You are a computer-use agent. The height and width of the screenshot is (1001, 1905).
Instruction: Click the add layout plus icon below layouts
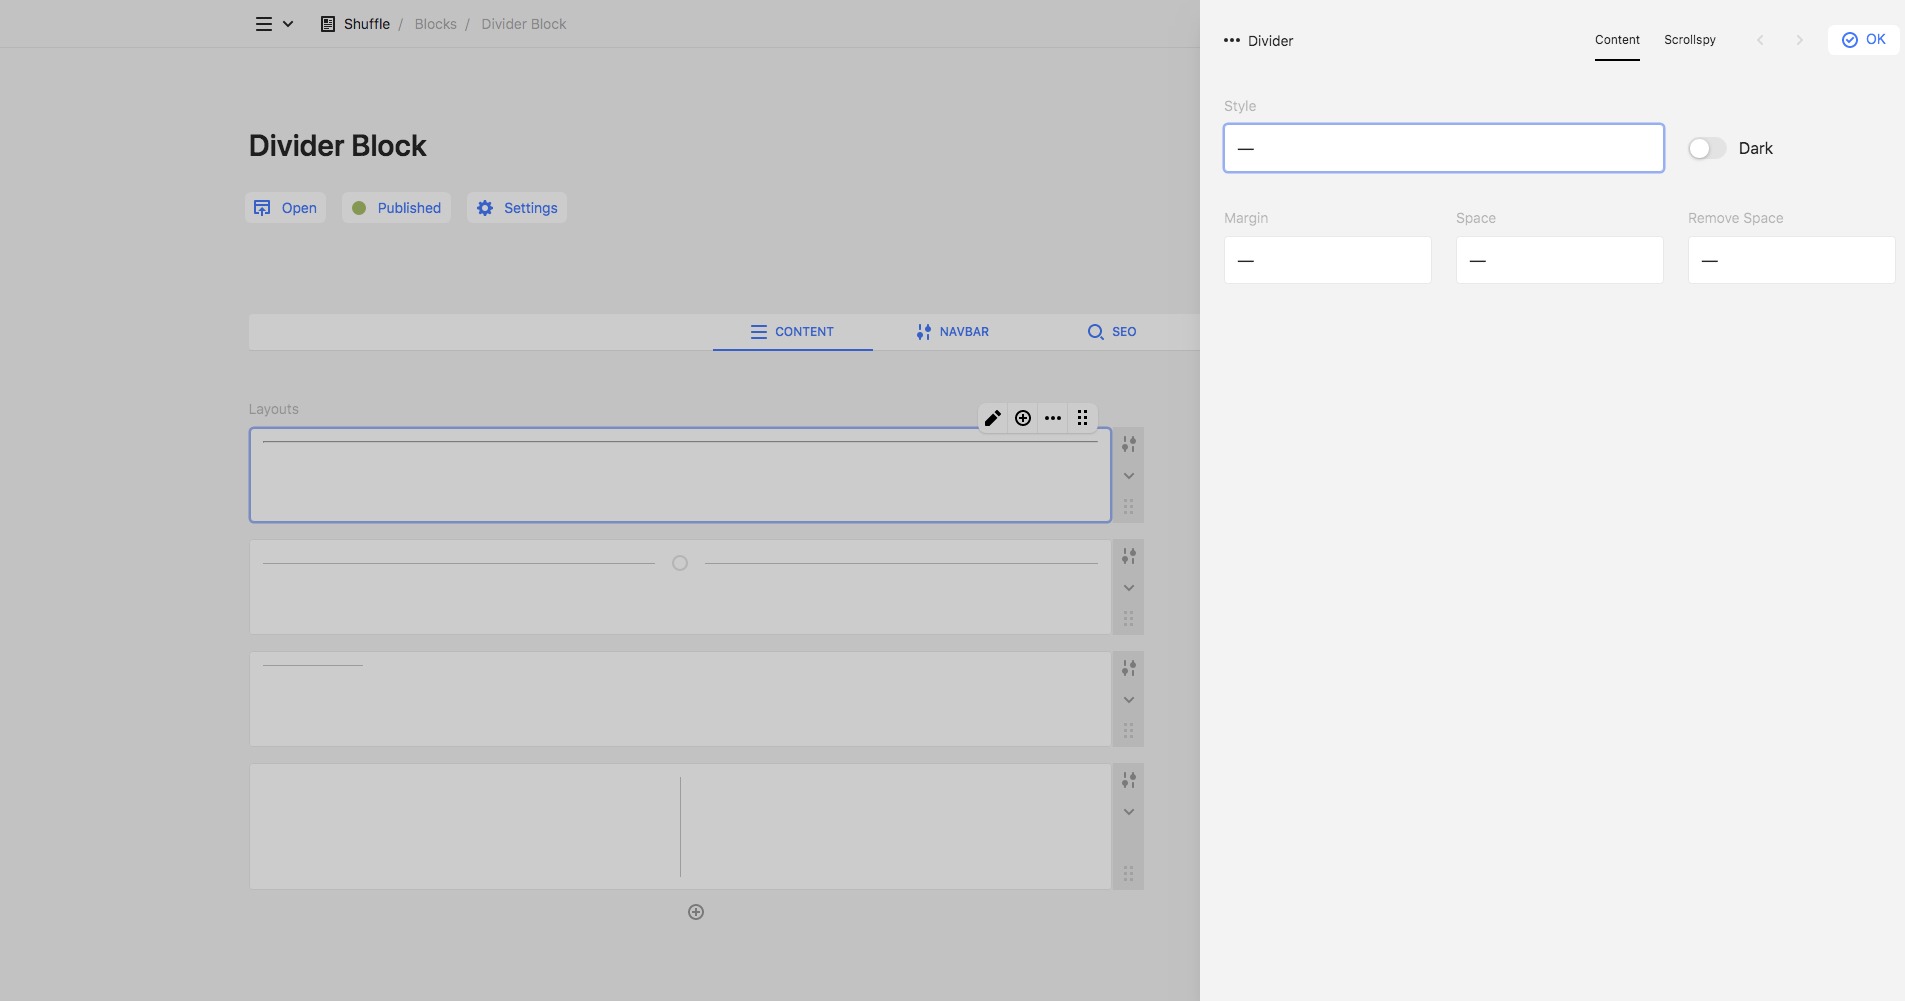coord(696,912)
